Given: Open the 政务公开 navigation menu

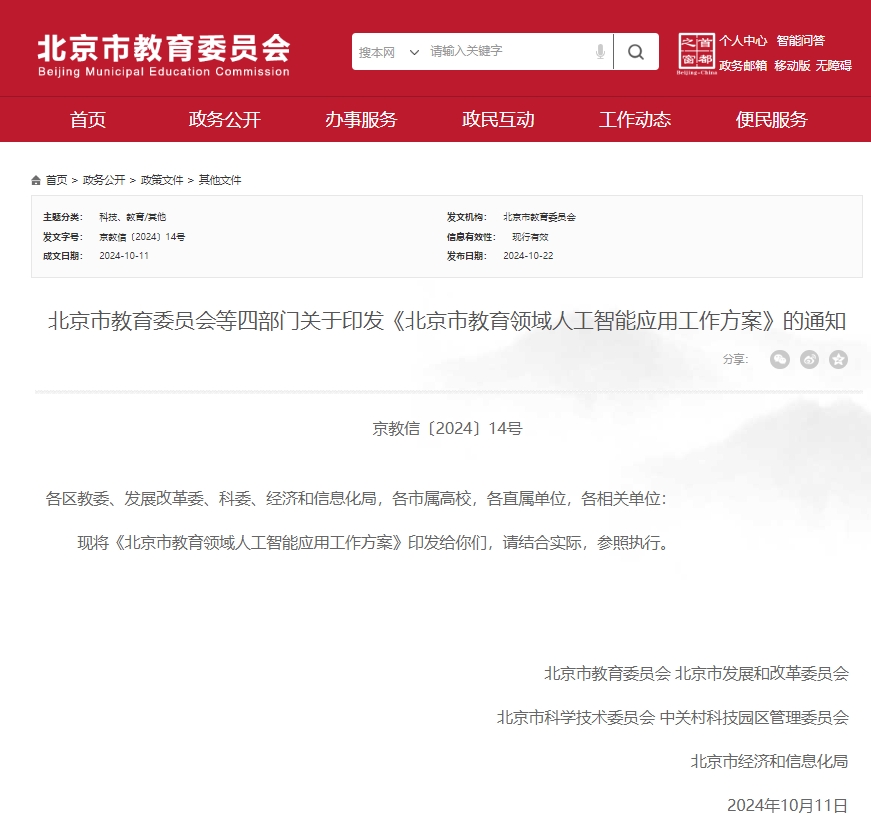Looking at the screenshot, I should 225,120.
